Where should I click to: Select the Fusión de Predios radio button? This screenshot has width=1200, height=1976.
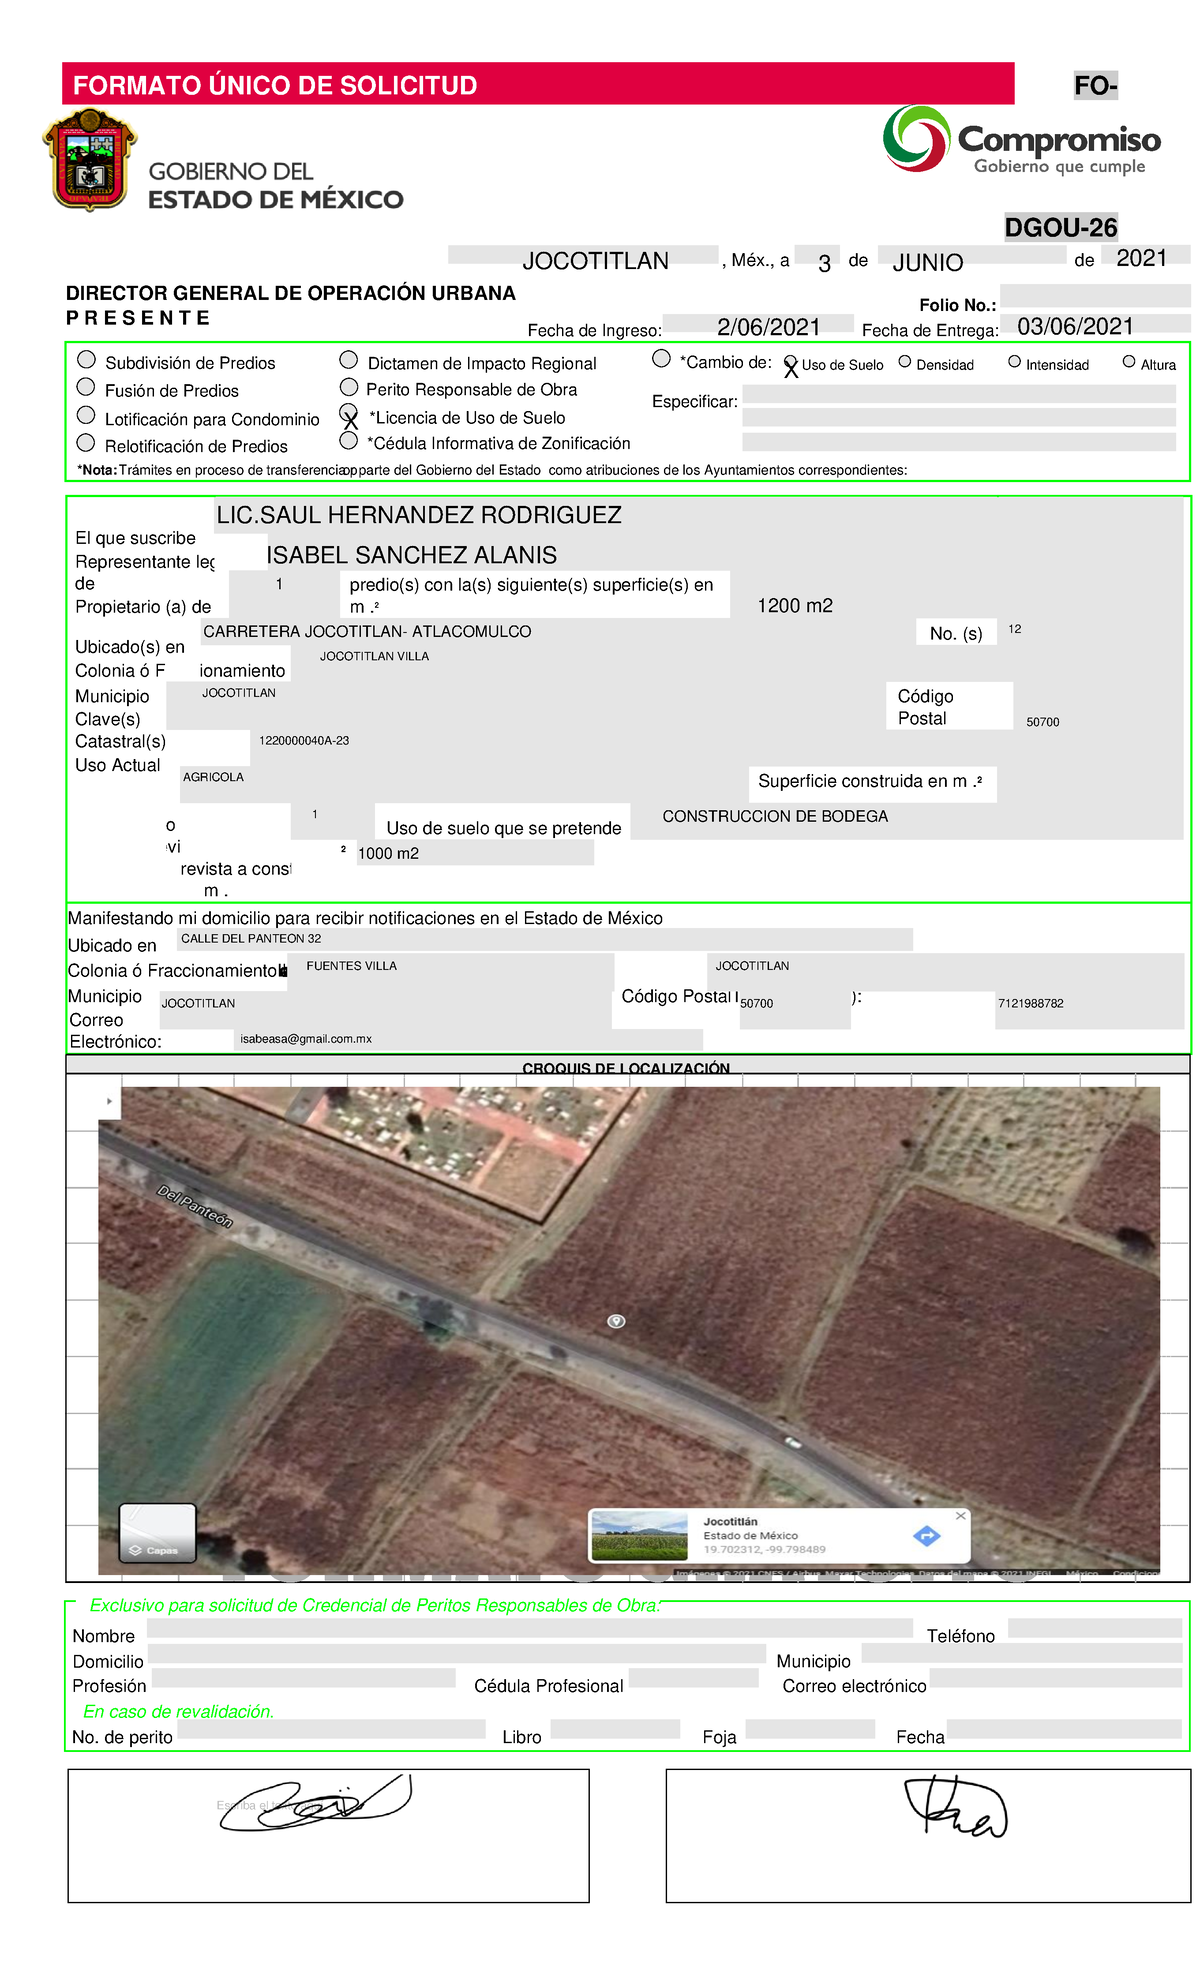87,388
